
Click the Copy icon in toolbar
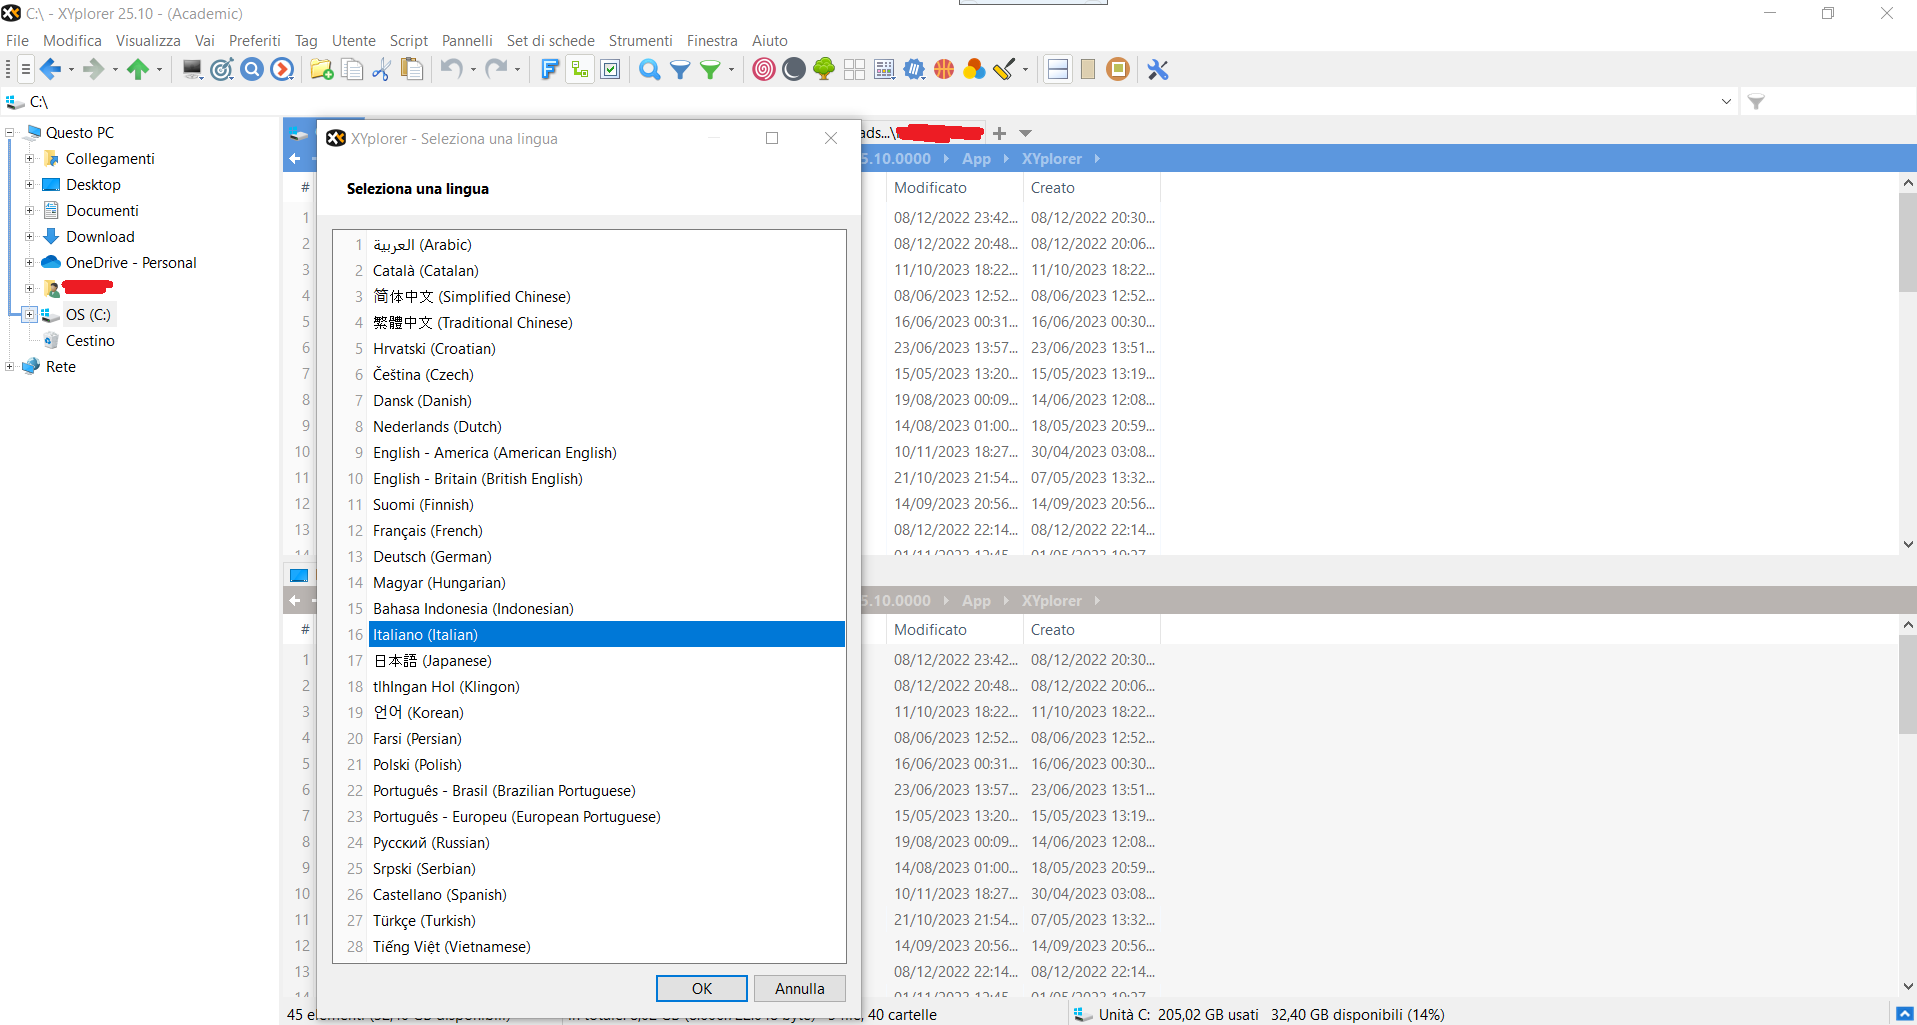[x=352, y=69]
